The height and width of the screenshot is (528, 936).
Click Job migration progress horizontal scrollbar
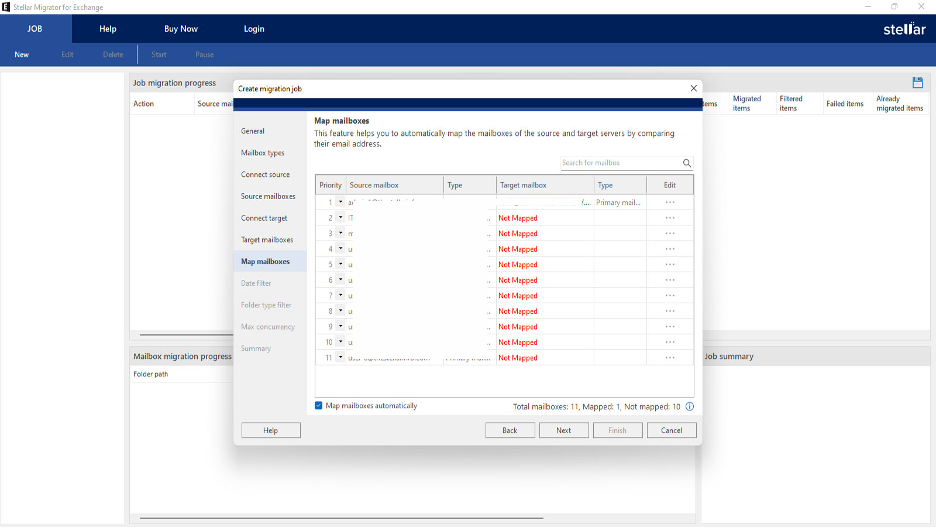click(x=186, y=335)
